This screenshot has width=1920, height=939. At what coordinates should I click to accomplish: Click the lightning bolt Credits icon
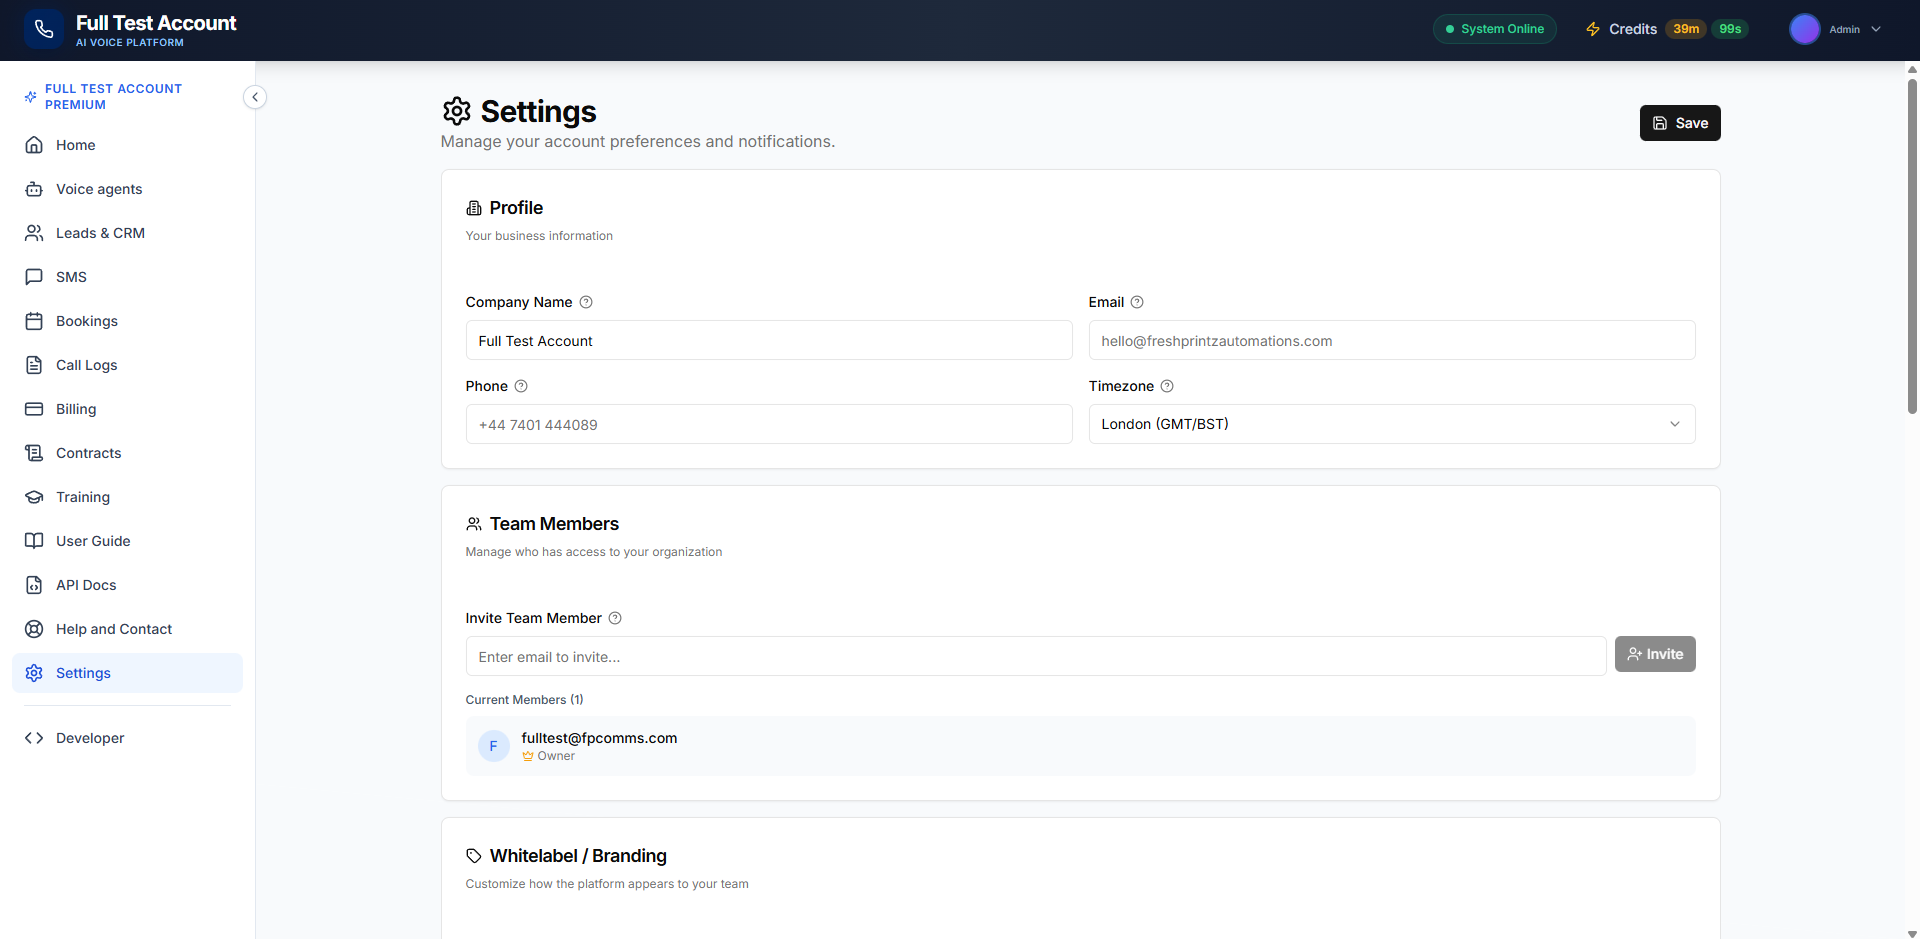[x=1593, y=29]
